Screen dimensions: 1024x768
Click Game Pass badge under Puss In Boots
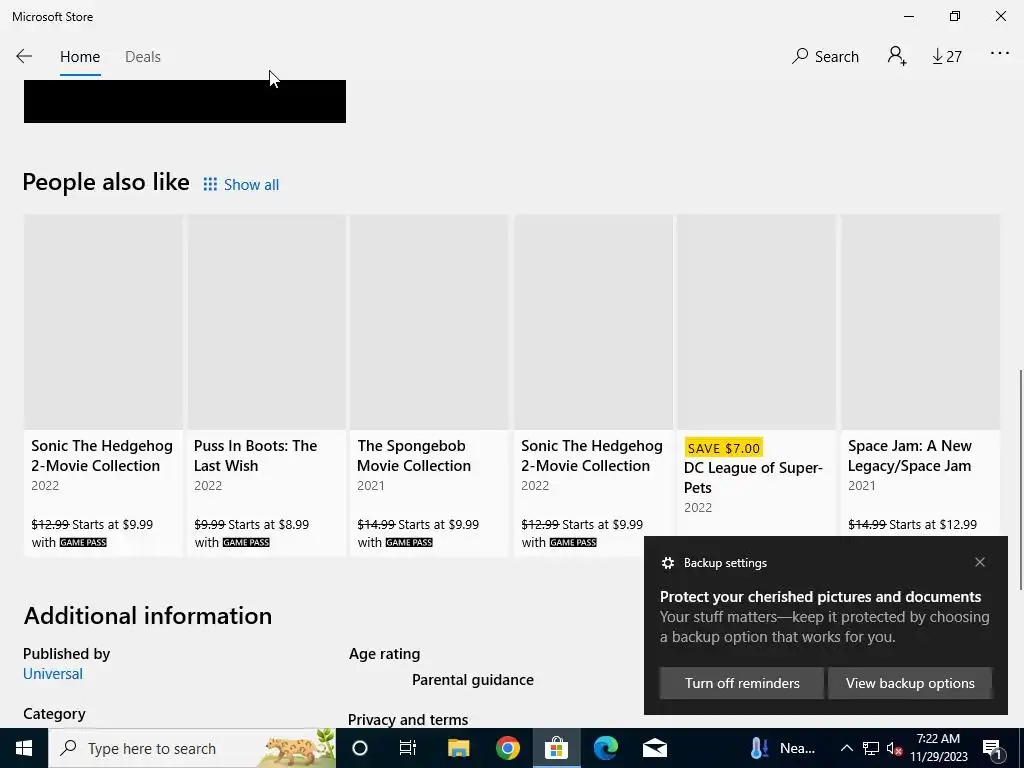(x=246, y=542)
